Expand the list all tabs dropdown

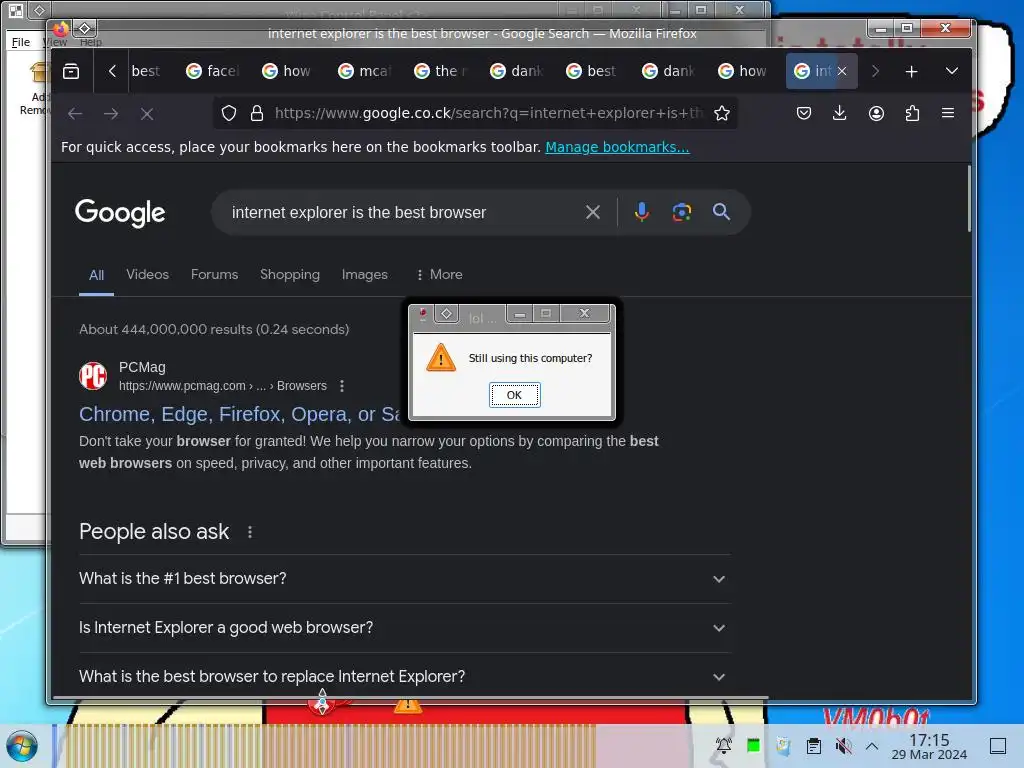(952, 71)
